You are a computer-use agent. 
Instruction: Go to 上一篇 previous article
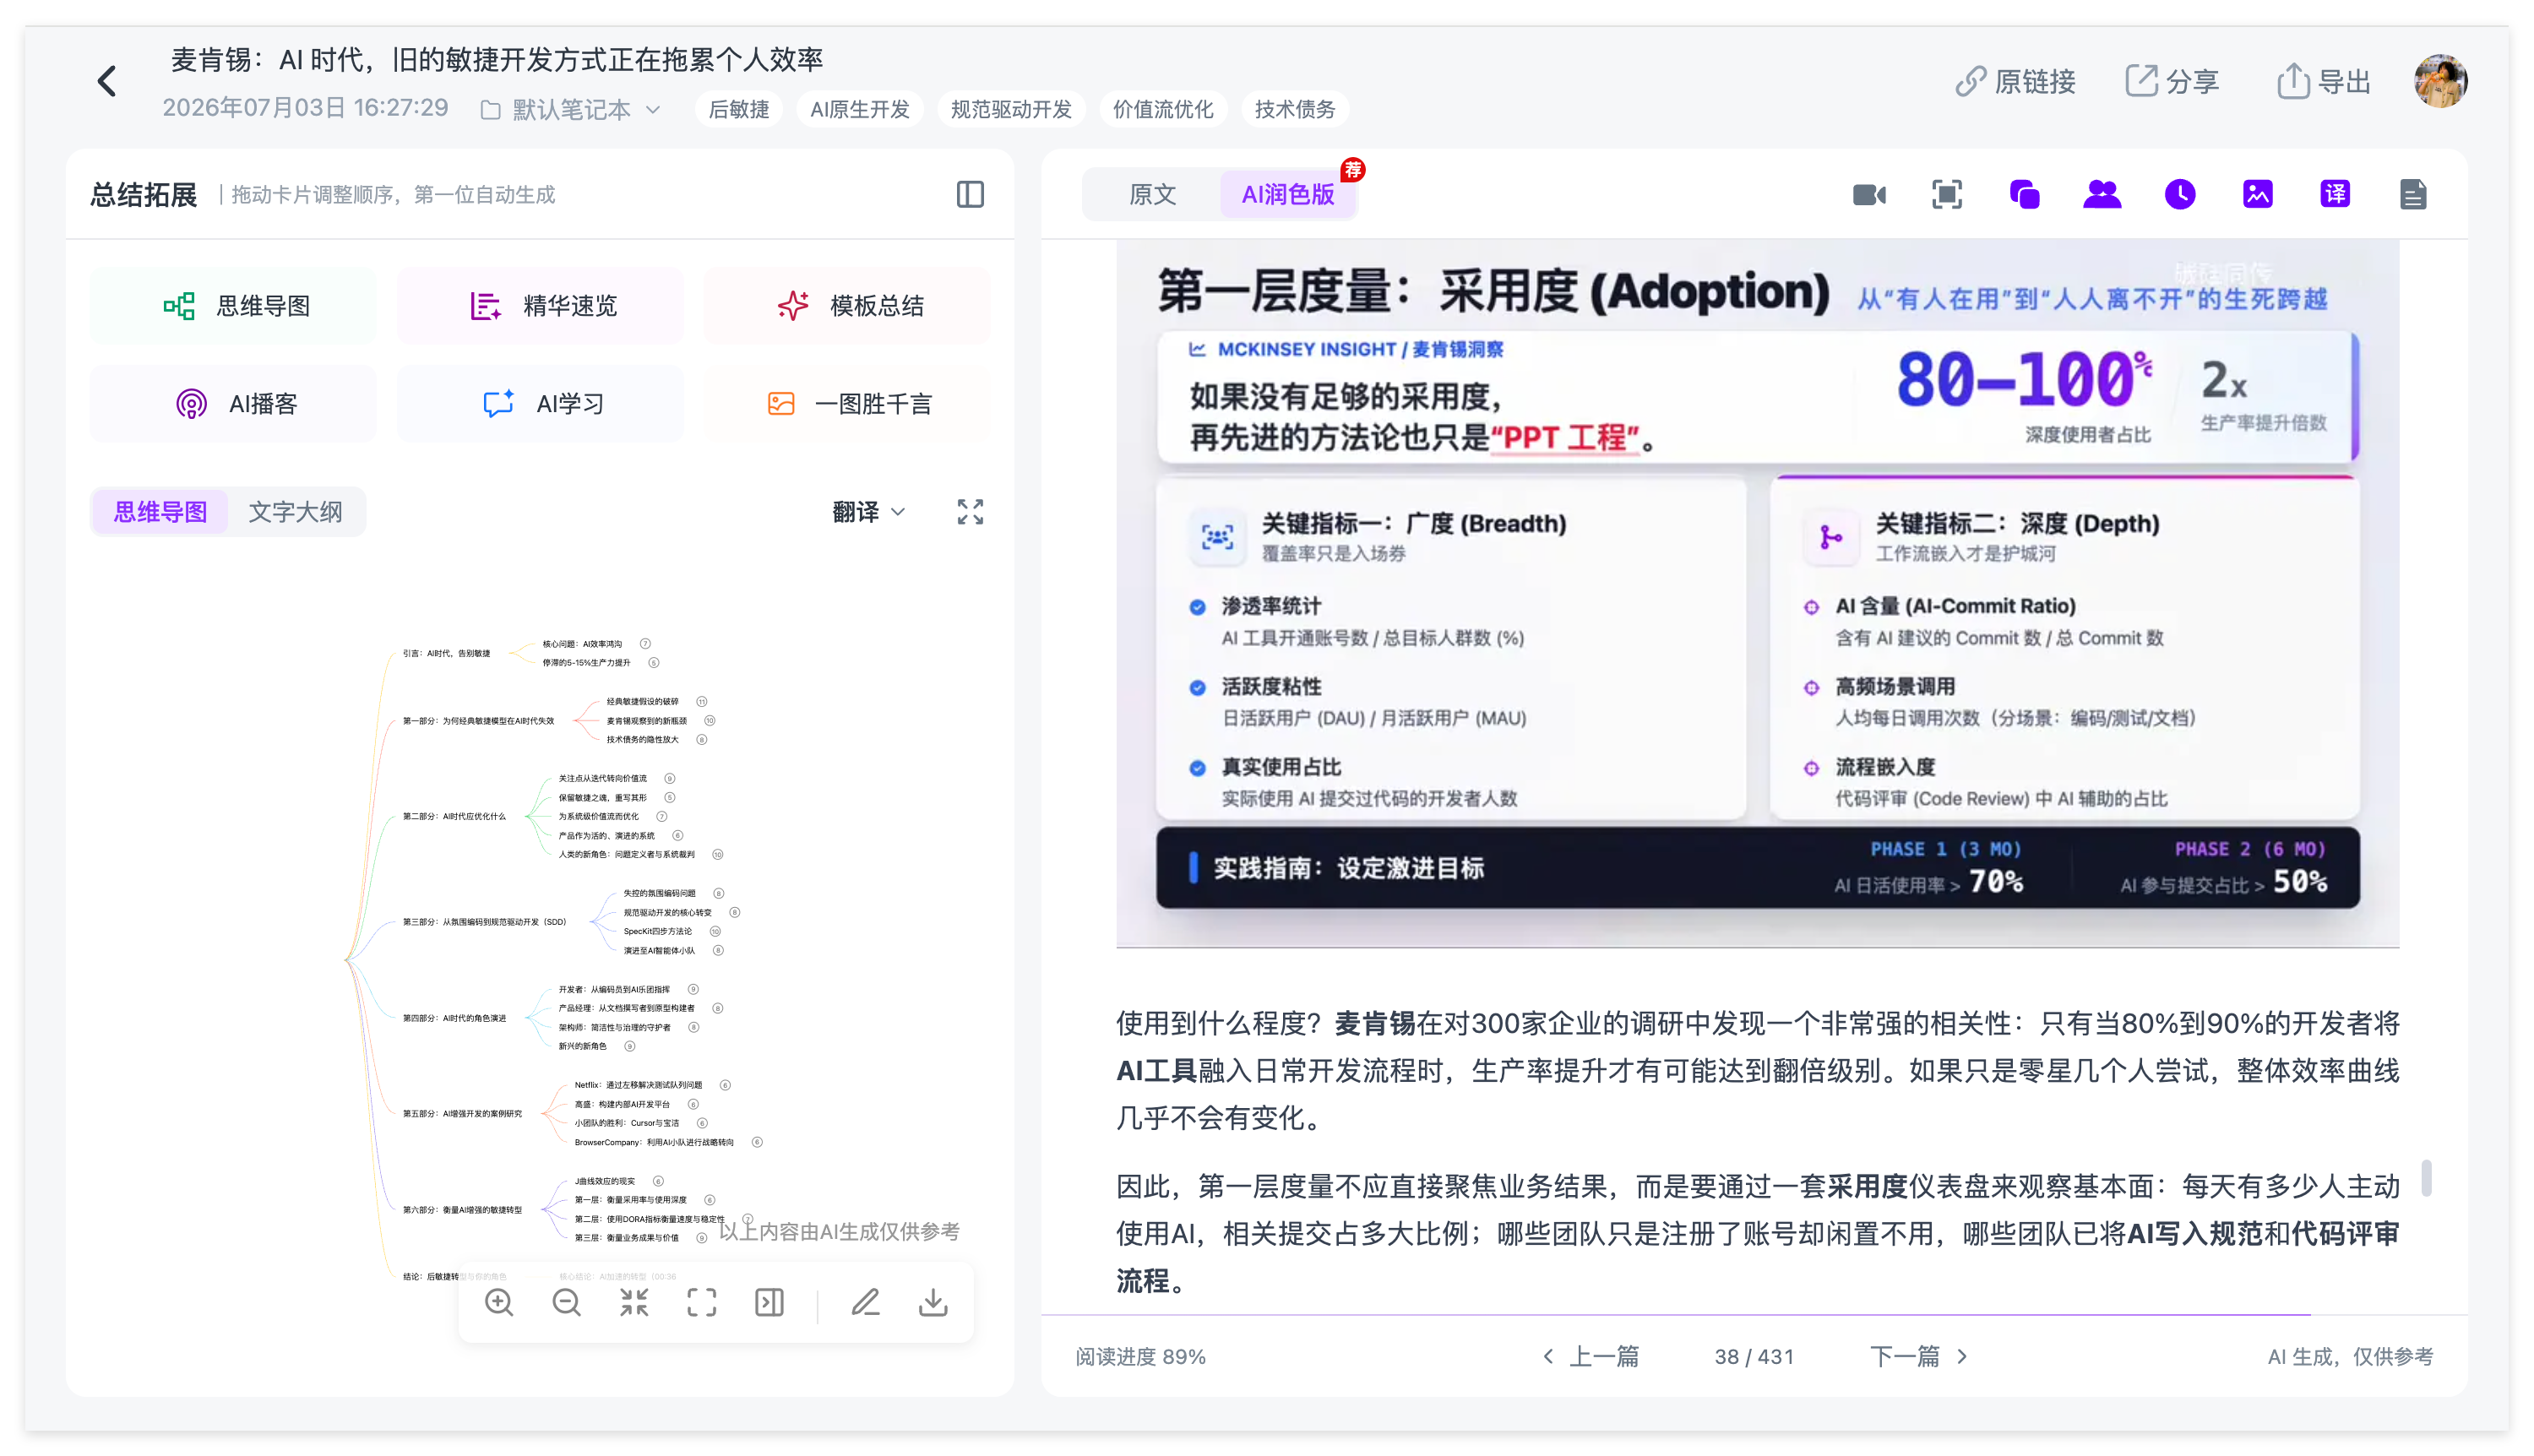pos(1590,1356)
